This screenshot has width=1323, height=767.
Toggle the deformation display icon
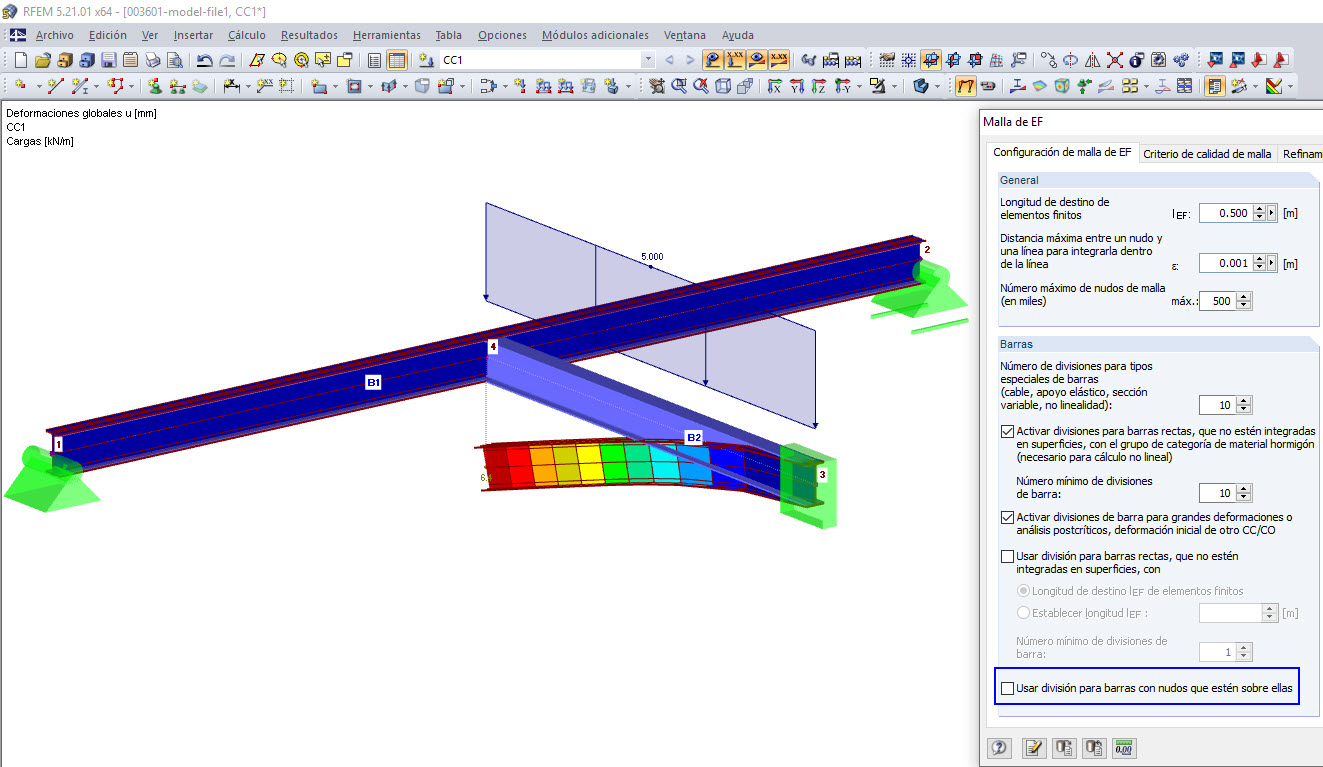(966, 86)
